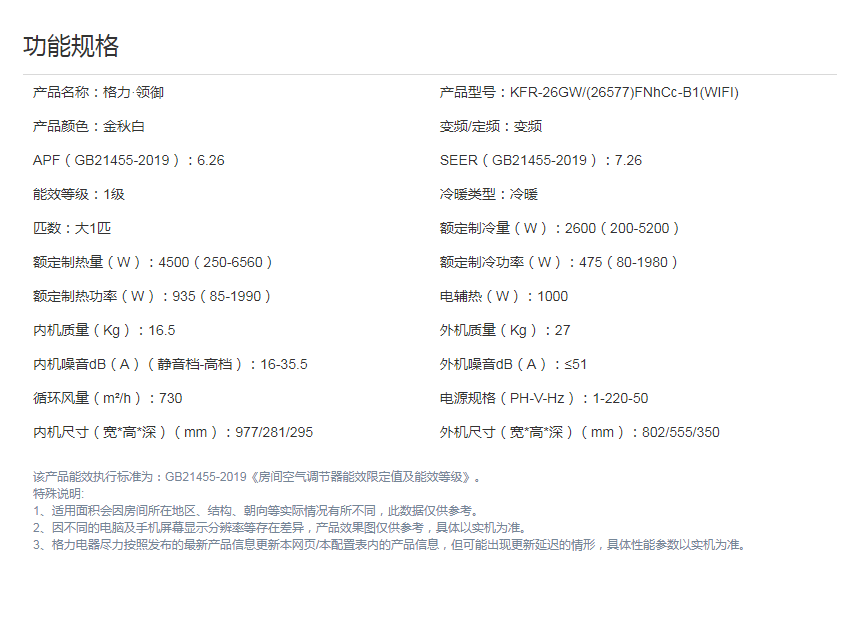Click the SEER value 7.26 line

[540, 160]
